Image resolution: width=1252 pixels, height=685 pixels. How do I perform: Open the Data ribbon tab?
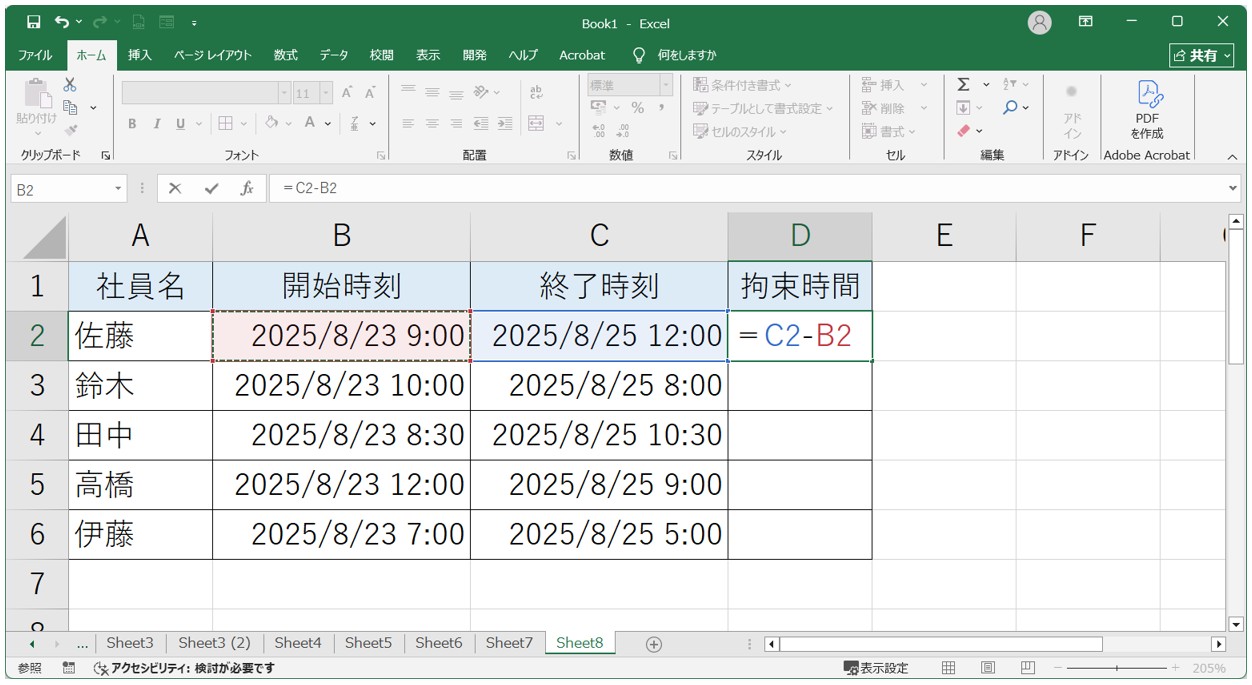pos(334,55)
